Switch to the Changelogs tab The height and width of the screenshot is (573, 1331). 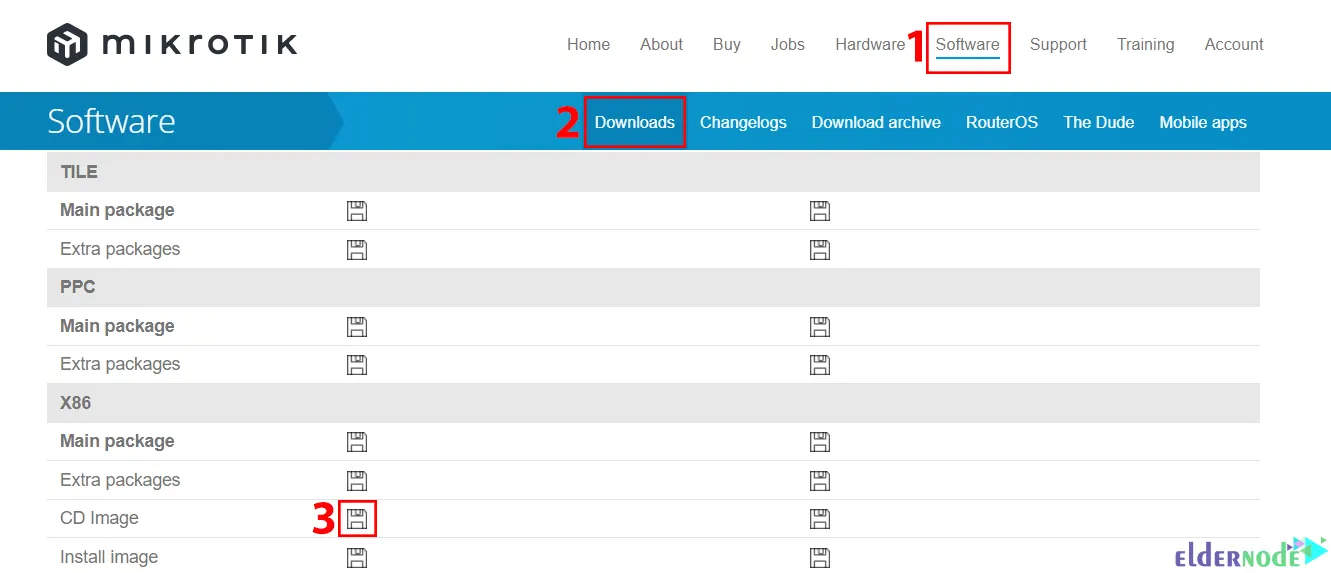click(743, 122)
